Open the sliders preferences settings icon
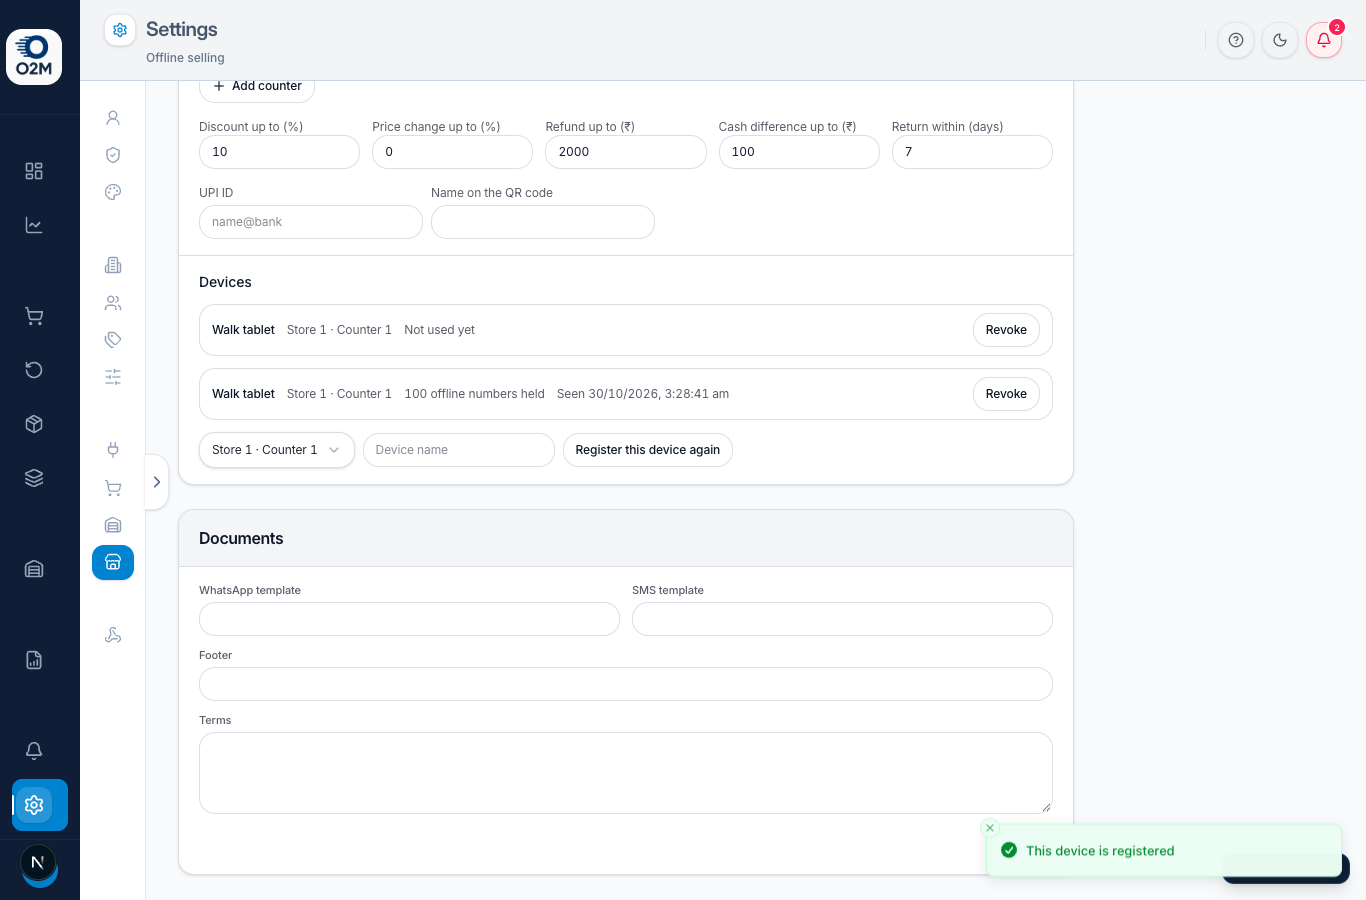The width and height of the screenshot is (1366, 900). pyautogui.click(x=113, y=377)
